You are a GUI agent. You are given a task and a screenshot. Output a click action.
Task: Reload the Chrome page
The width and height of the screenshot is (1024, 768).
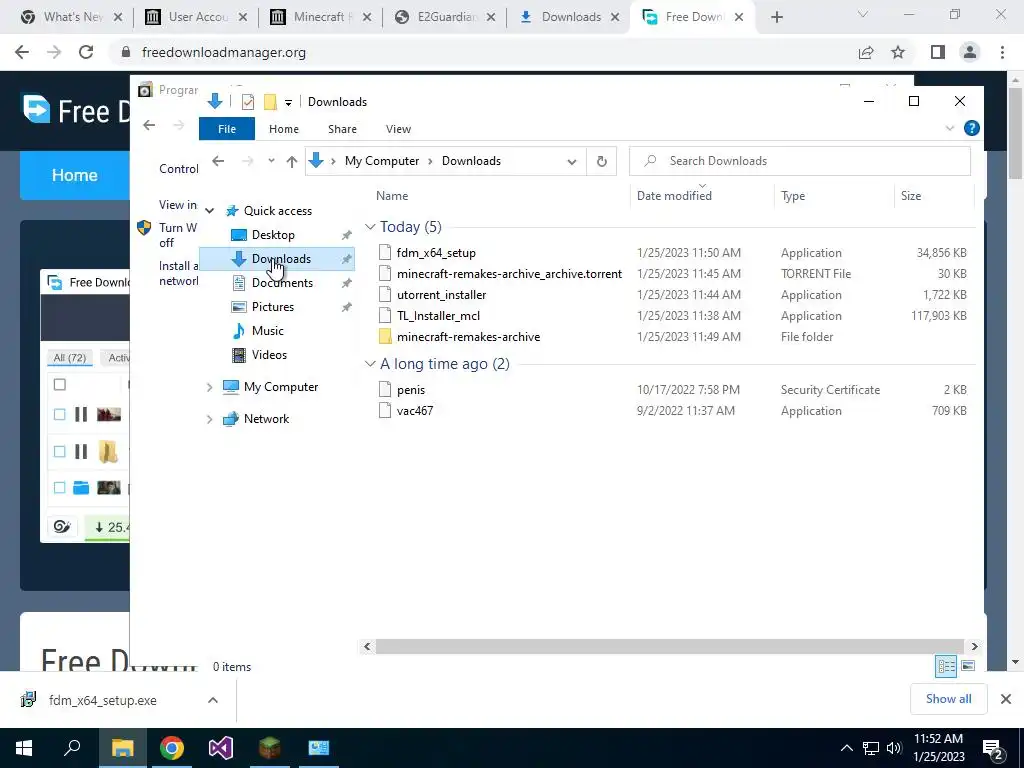(86, 52)
